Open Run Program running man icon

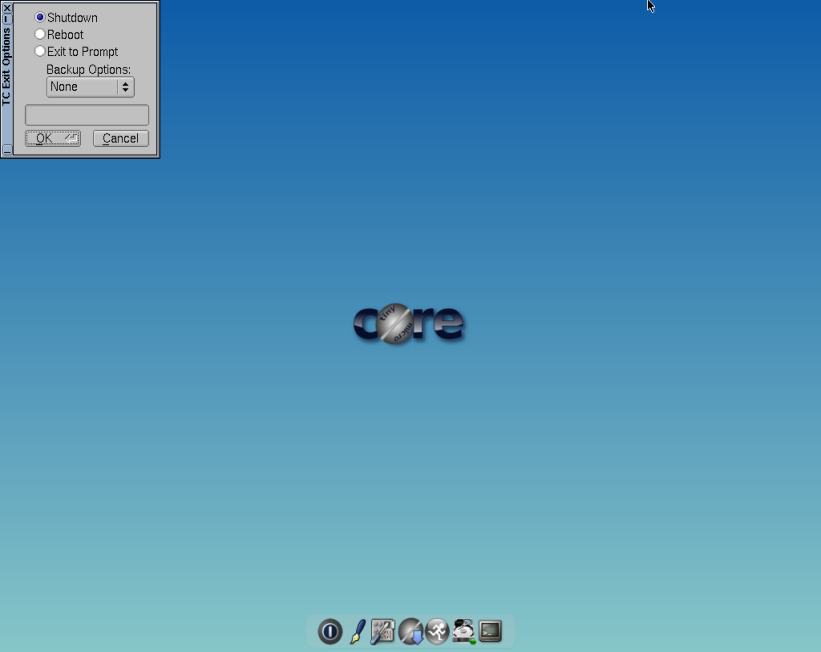tap(437, 631)
